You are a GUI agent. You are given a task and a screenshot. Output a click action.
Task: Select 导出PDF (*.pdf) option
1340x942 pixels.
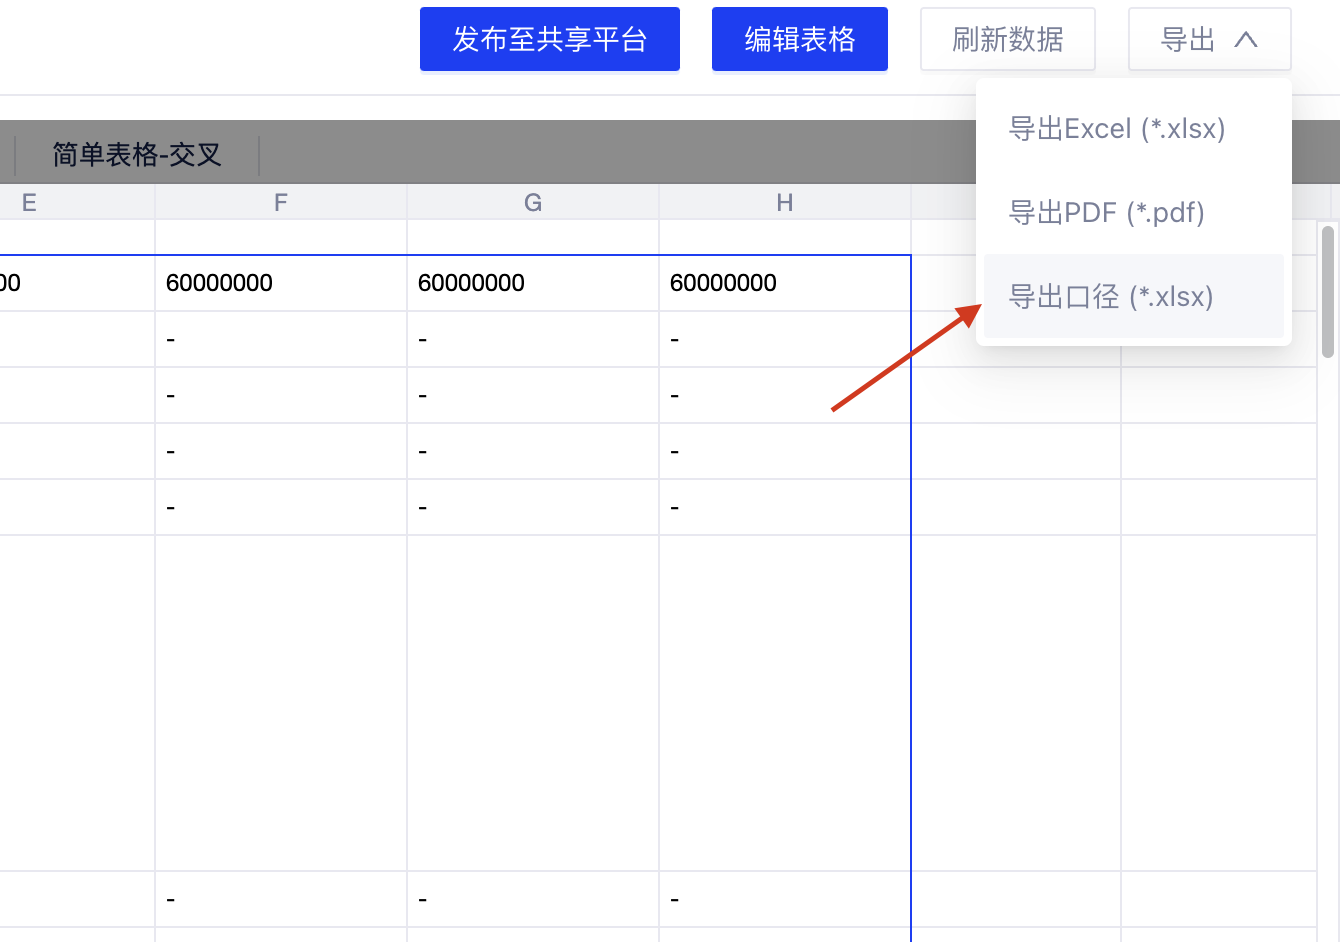(1106, 213)
